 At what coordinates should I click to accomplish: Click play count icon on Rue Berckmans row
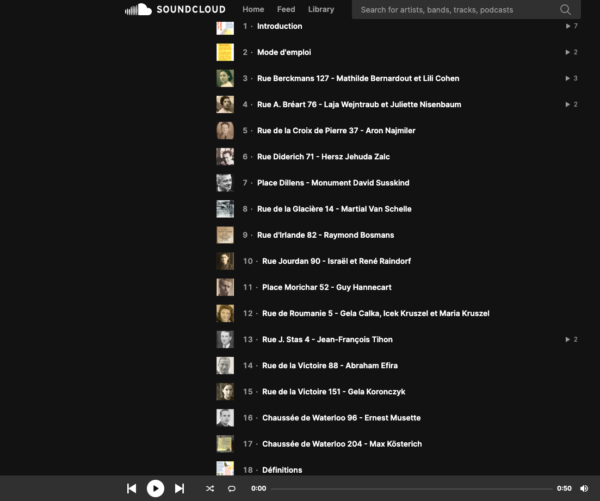[x=568, y=78]
